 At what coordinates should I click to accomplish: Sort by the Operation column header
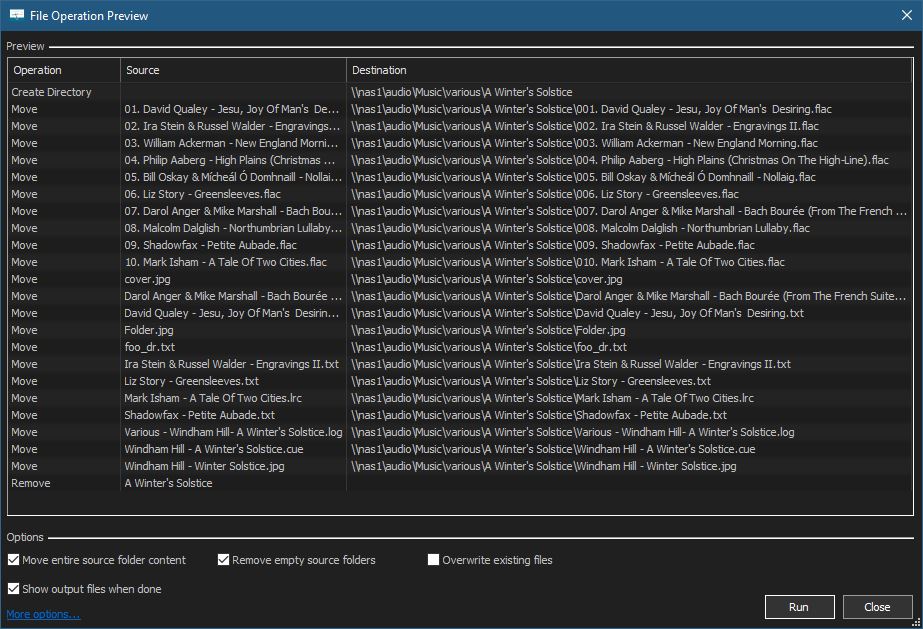tap(64, 70)
